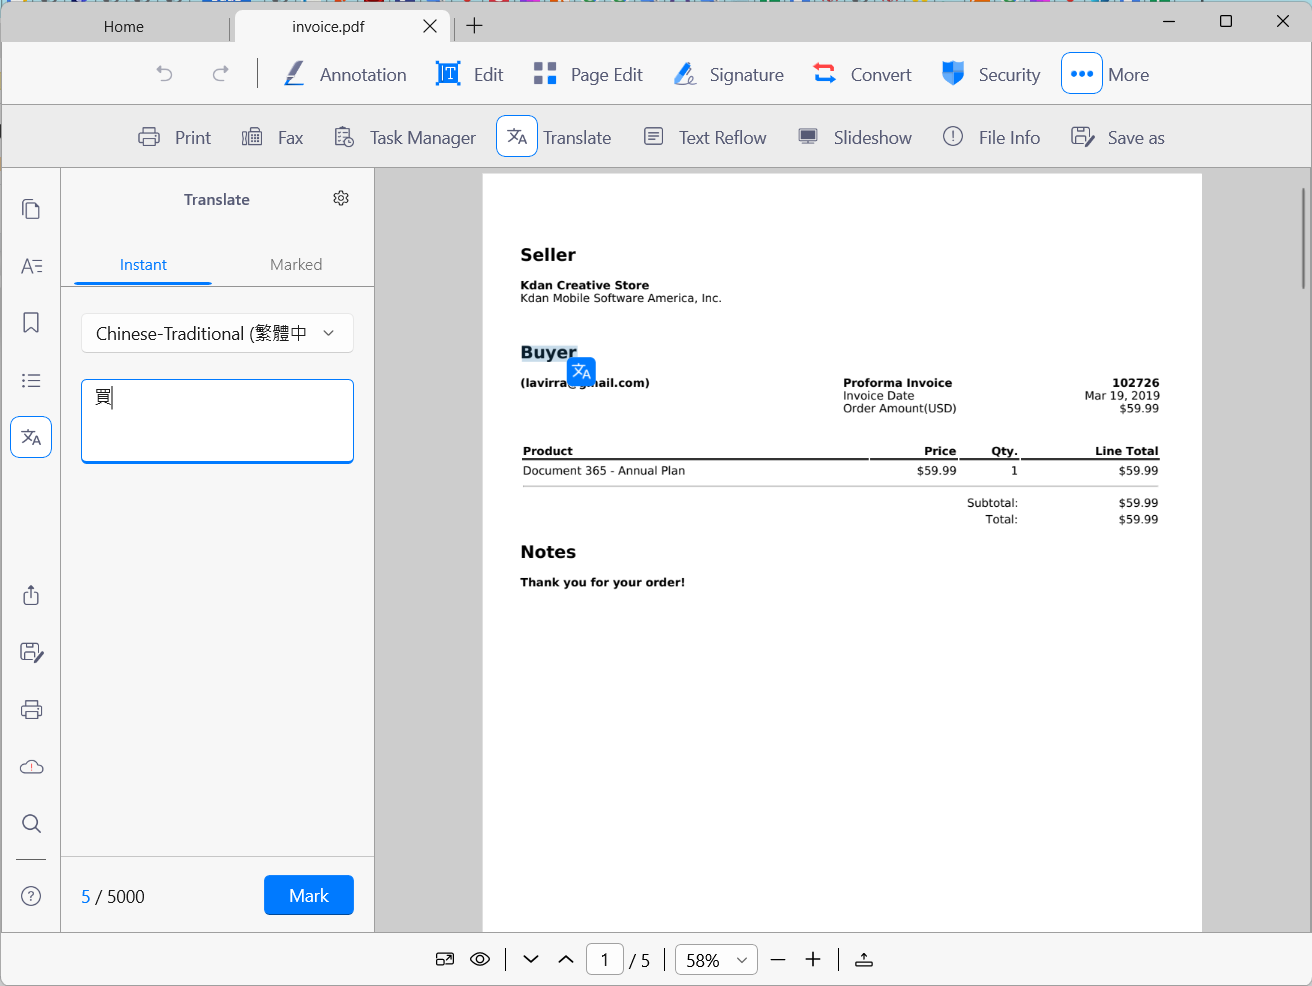Open the Chinese-Traditional language dropdown
Screen dimensions: 1312x986
coord(217,333)
